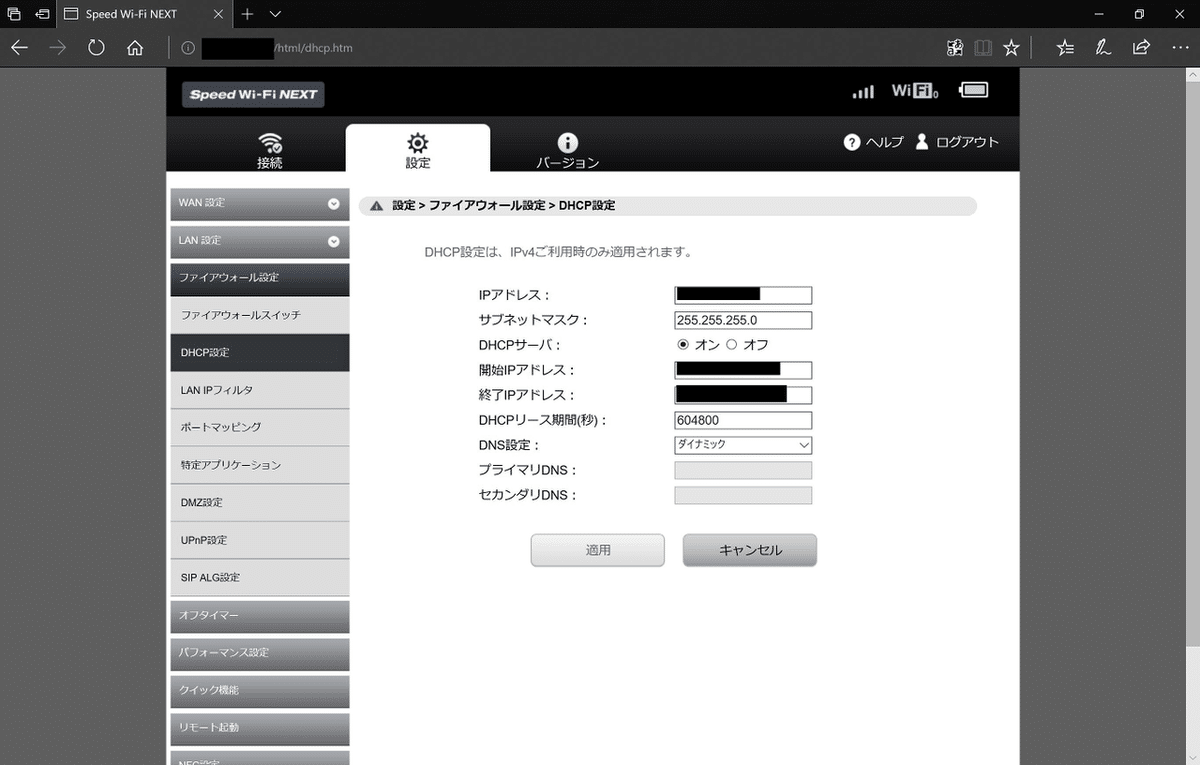The width and height of the screenshot is (1200, 765).
Task: Click the プライマリDNS field
Action: (743, 470)
